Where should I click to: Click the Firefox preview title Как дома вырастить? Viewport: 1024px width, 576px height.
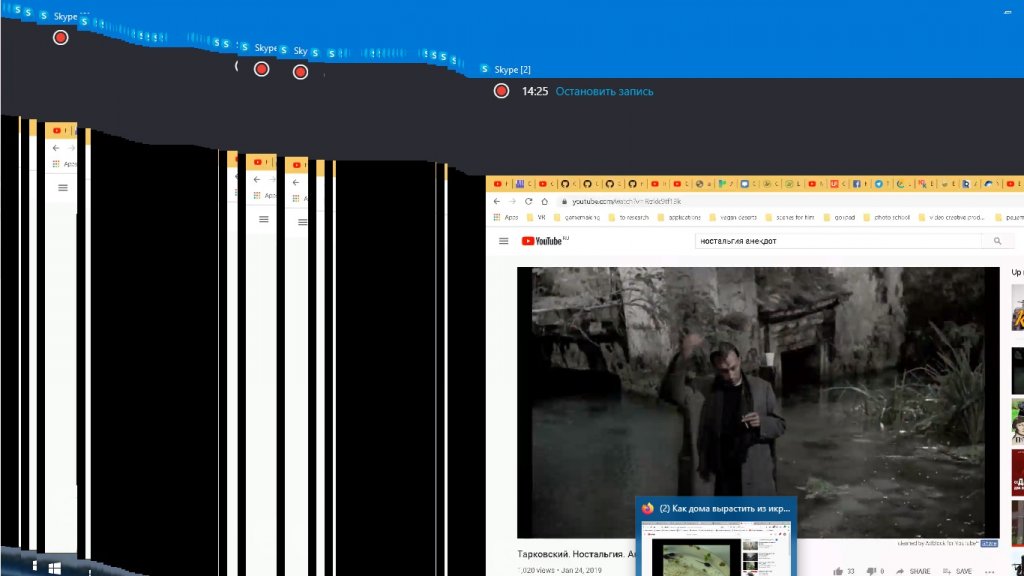pyautogui.click(x=724, y=508)
